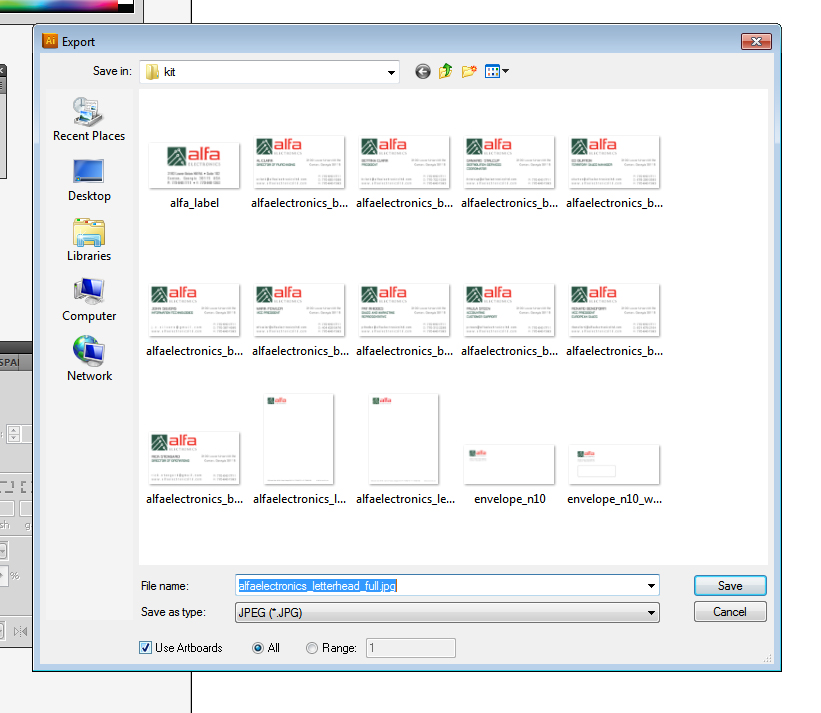Image resolution: width=821 pixels, height=713 pixels.
Task: Close the Export dialog
Action: [756, 41]
